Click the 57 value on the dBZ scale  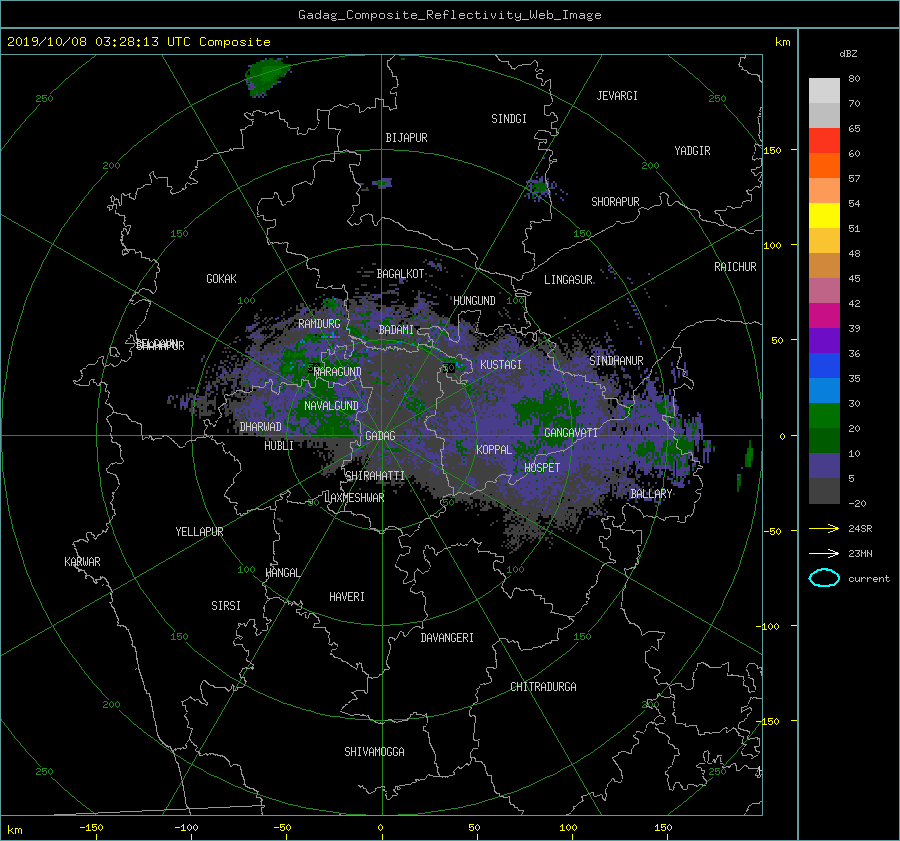[854, 179]
